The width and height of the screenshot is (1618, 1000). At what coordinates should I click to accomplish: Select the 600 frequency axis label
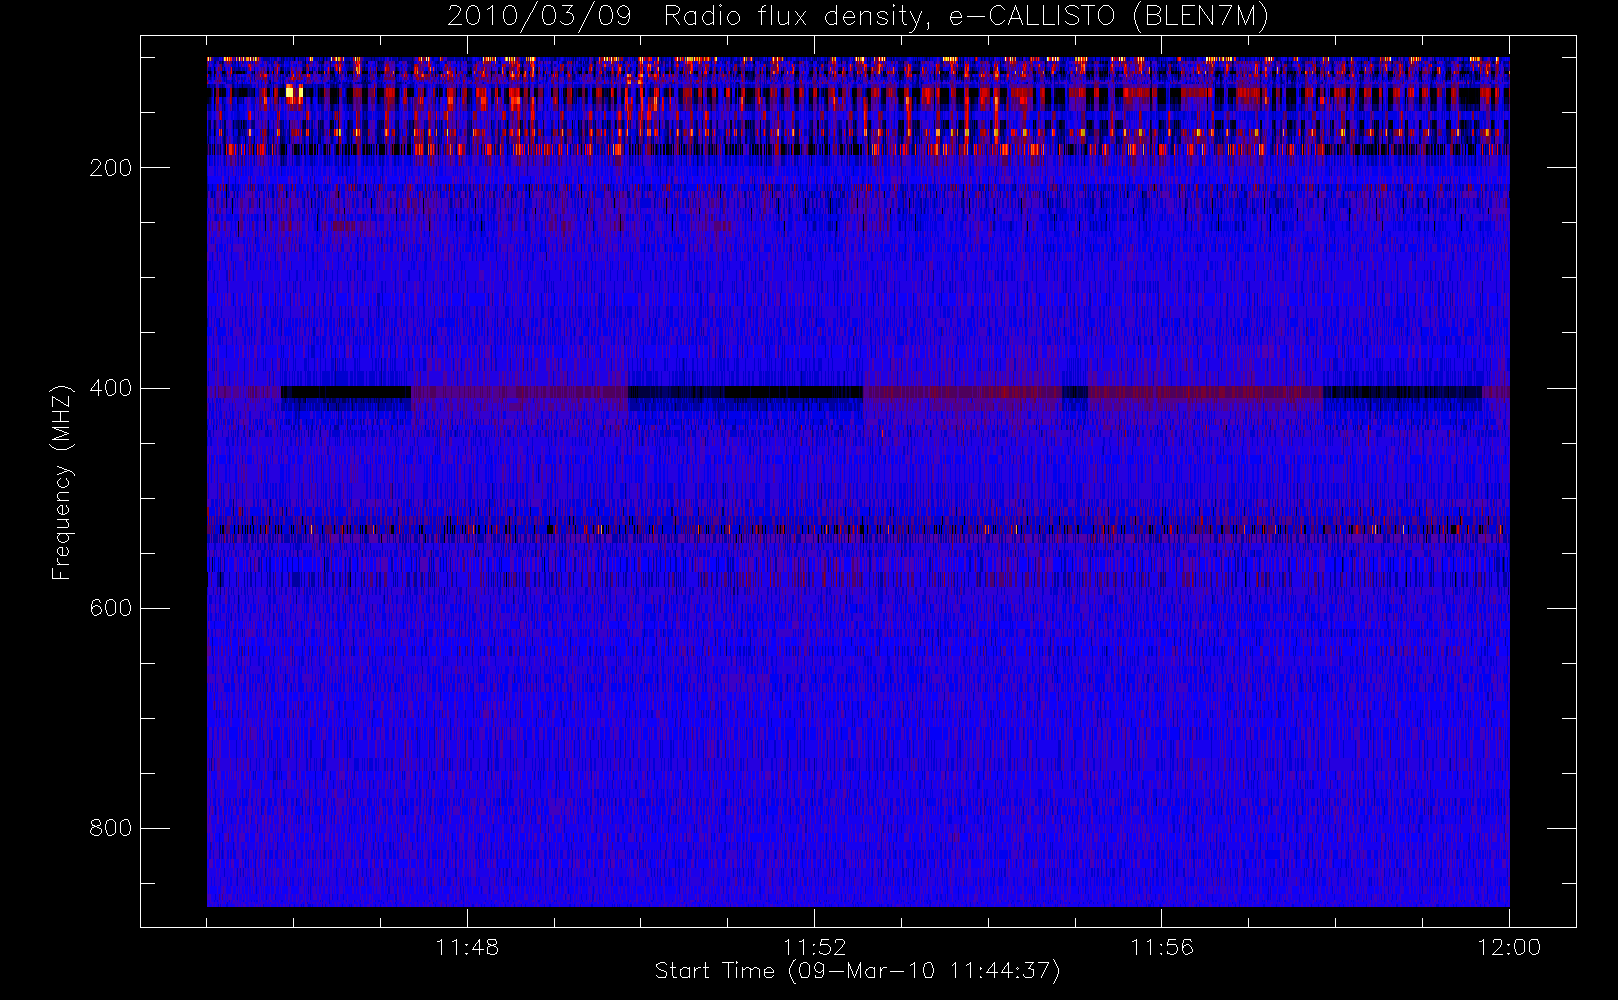point(110,608)
